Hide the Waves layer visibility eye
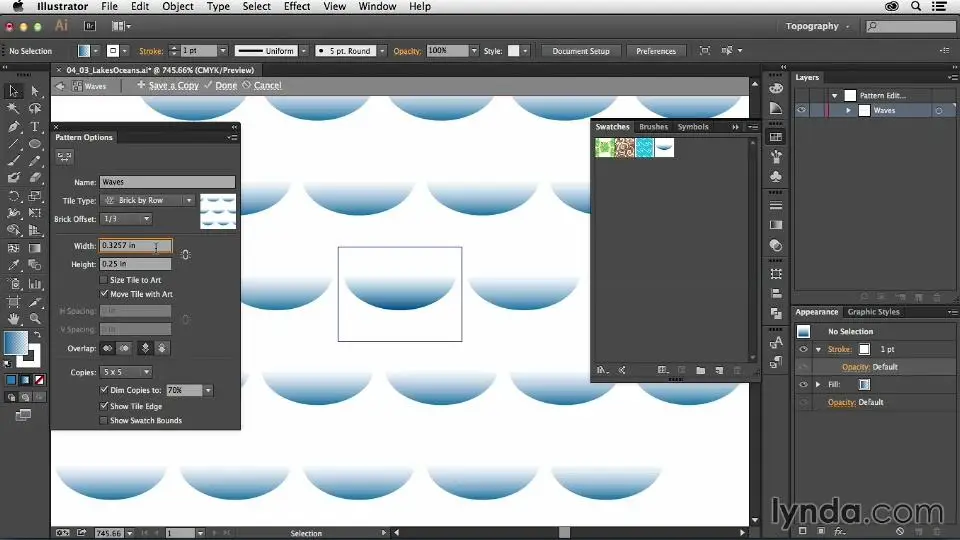This screenshot has width=960, height=540. click(x=801, y=110)
